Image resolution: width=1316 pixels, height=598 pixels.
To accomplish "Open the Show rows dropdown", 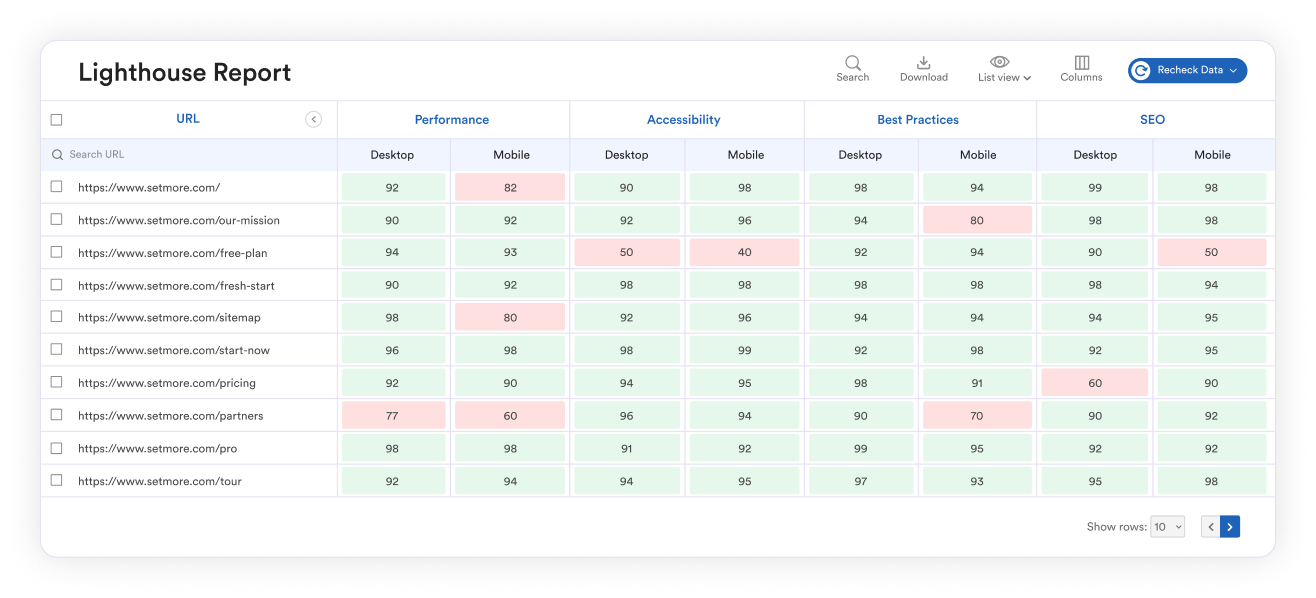I will click(x=1167, y=526).
